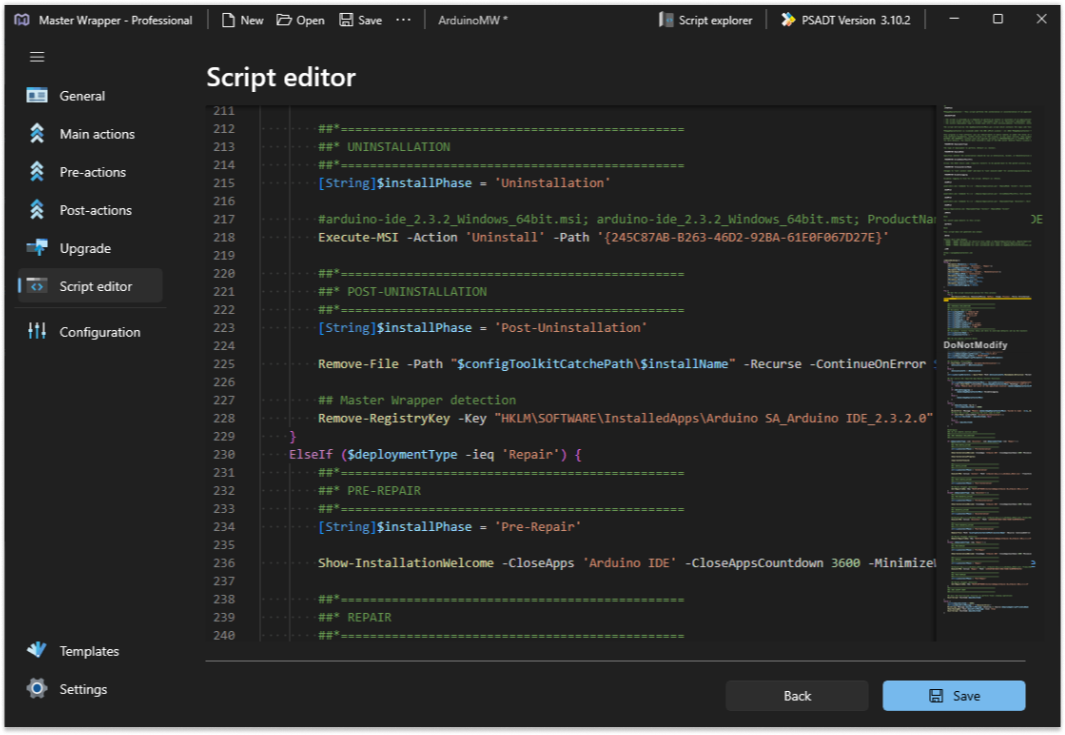
Task: Click the Remove-File command on line 225
Action: coord(358,364)
